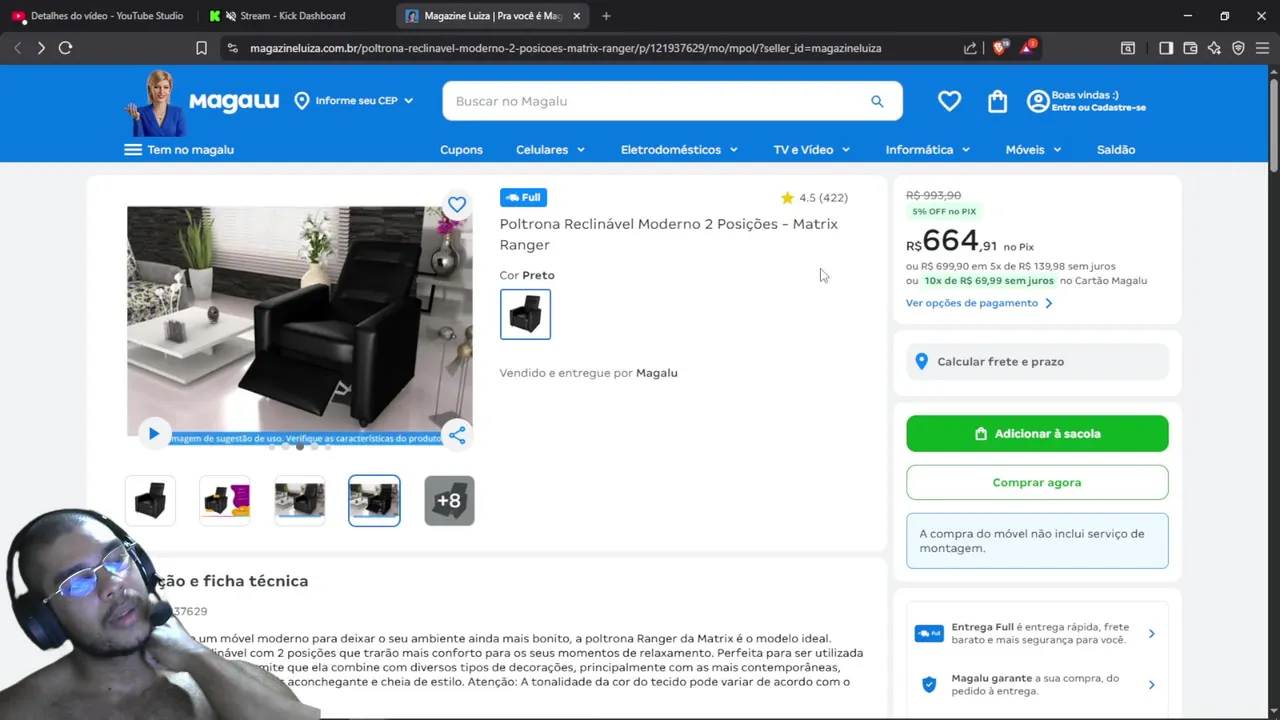This screenshot has width=1280, height=720.
Task: Click the share icon on product image
Action: point(457,435)
